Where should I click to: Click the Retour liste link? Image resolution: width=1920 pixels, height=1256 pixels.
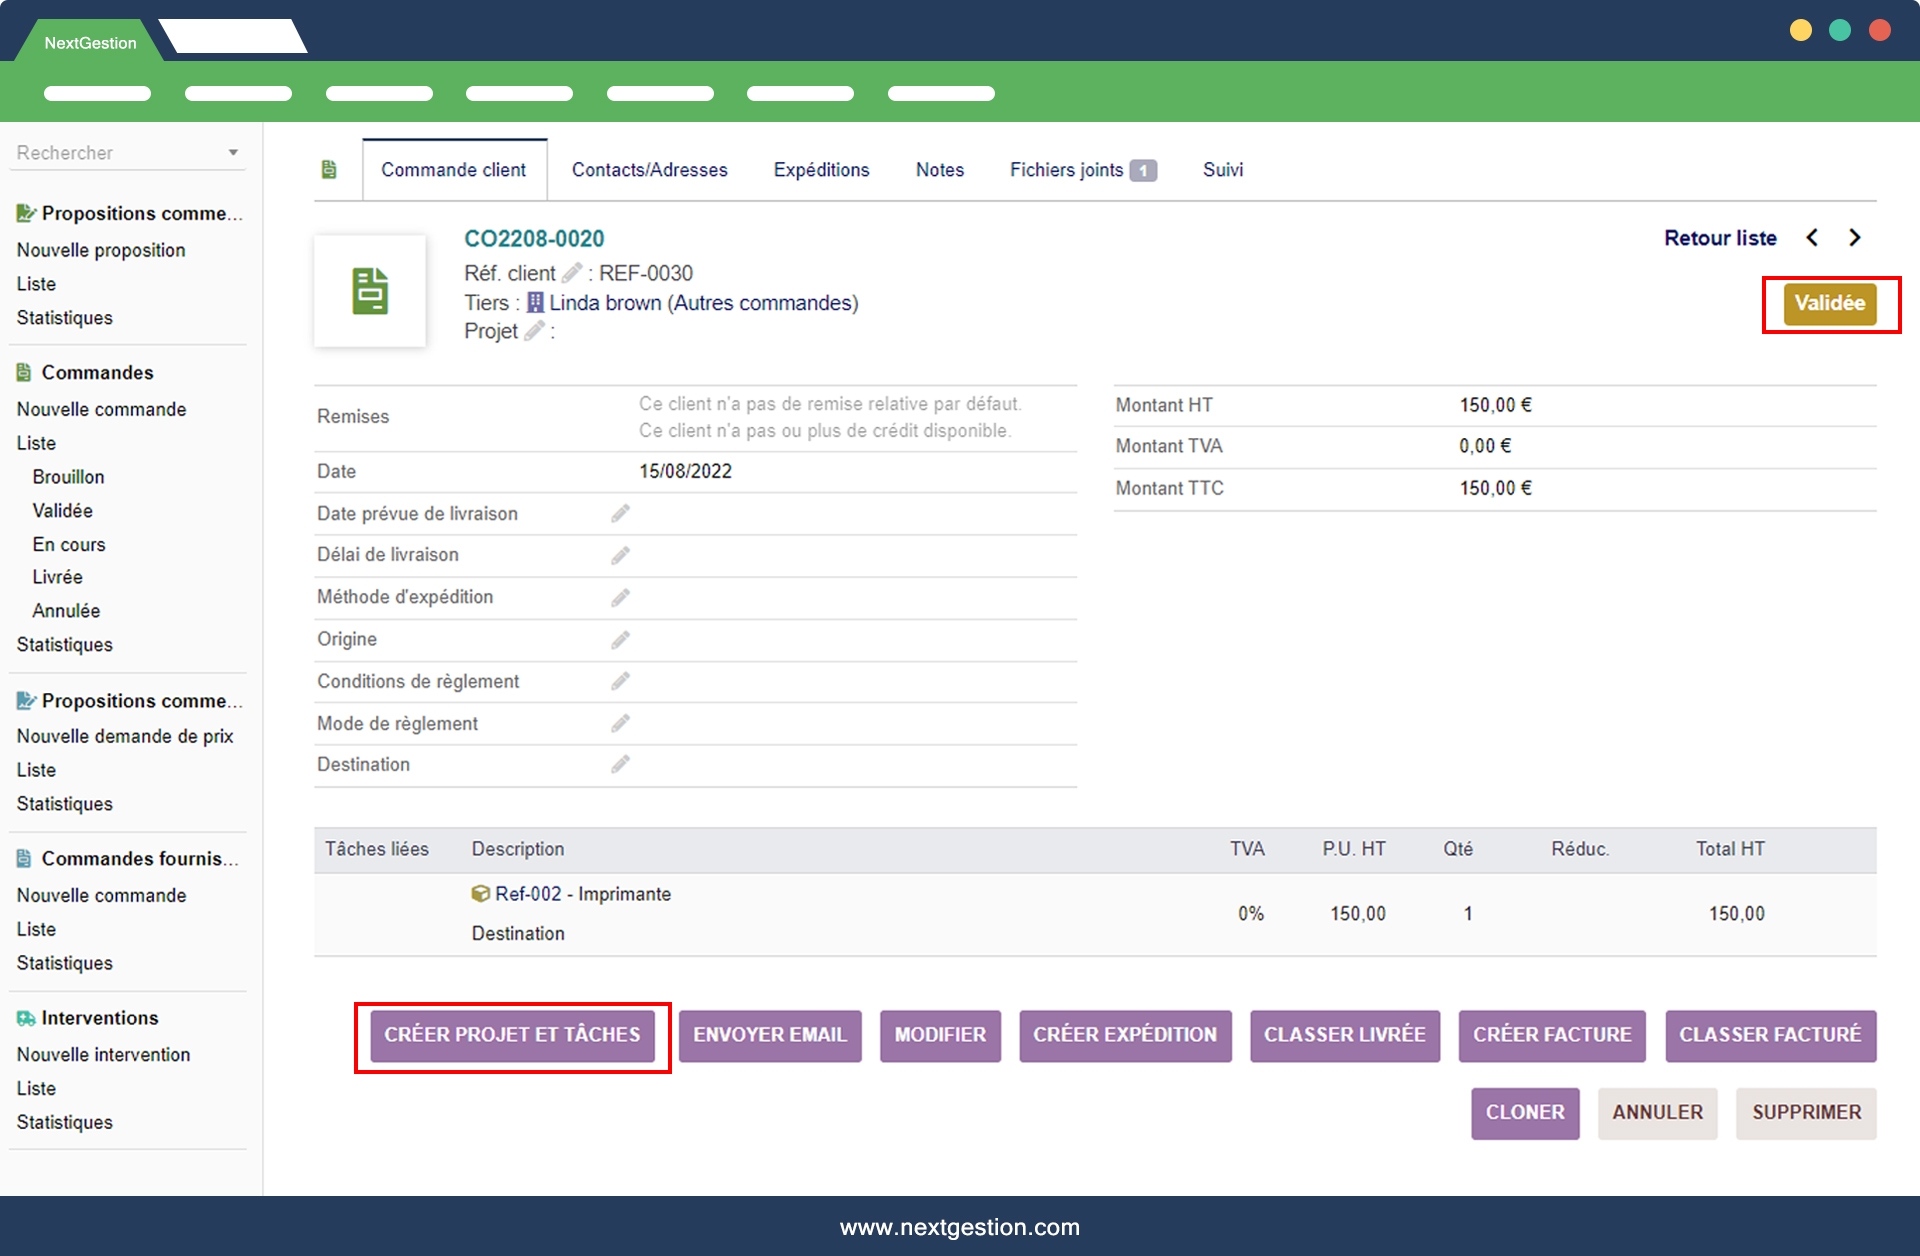click(x=1720, y=238)
